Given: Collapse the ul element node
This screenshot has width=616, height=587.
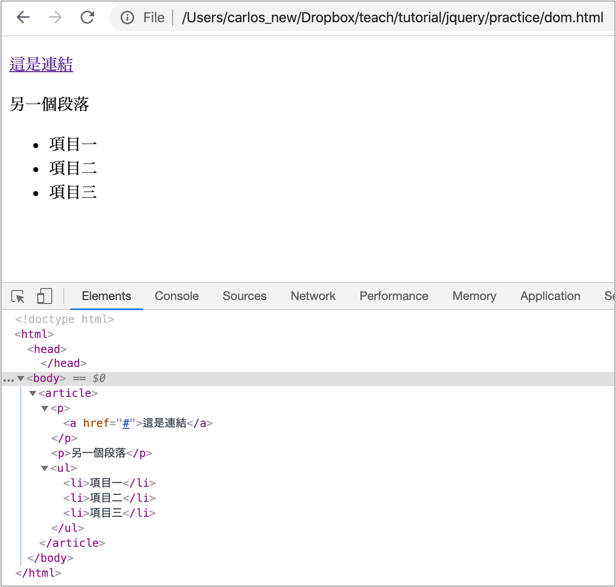Looking at the screenshot, I should tap(45, 468).
